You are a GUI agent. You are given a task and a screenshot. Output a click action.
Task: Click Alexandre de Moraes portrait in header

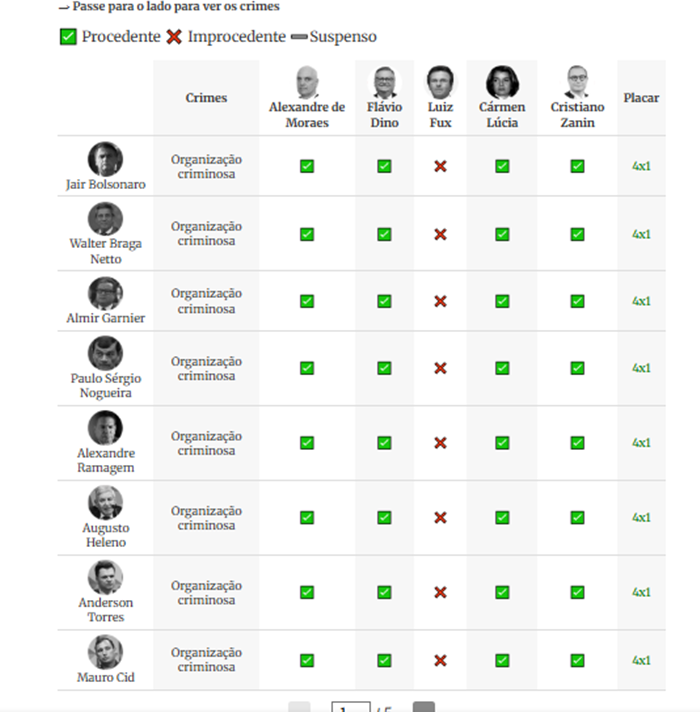coord(307,82)
